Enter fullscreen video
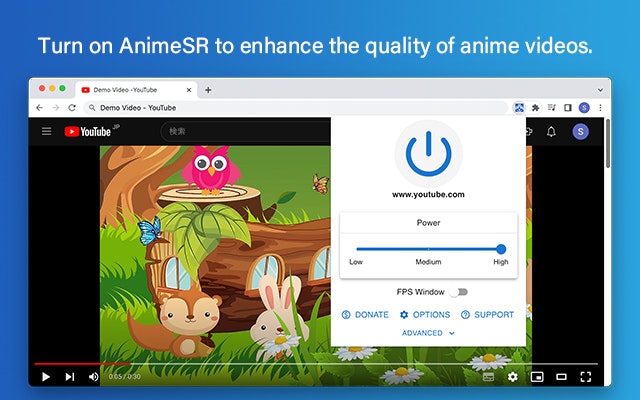This screenshot has height=400, width=640. pos(586,377)
